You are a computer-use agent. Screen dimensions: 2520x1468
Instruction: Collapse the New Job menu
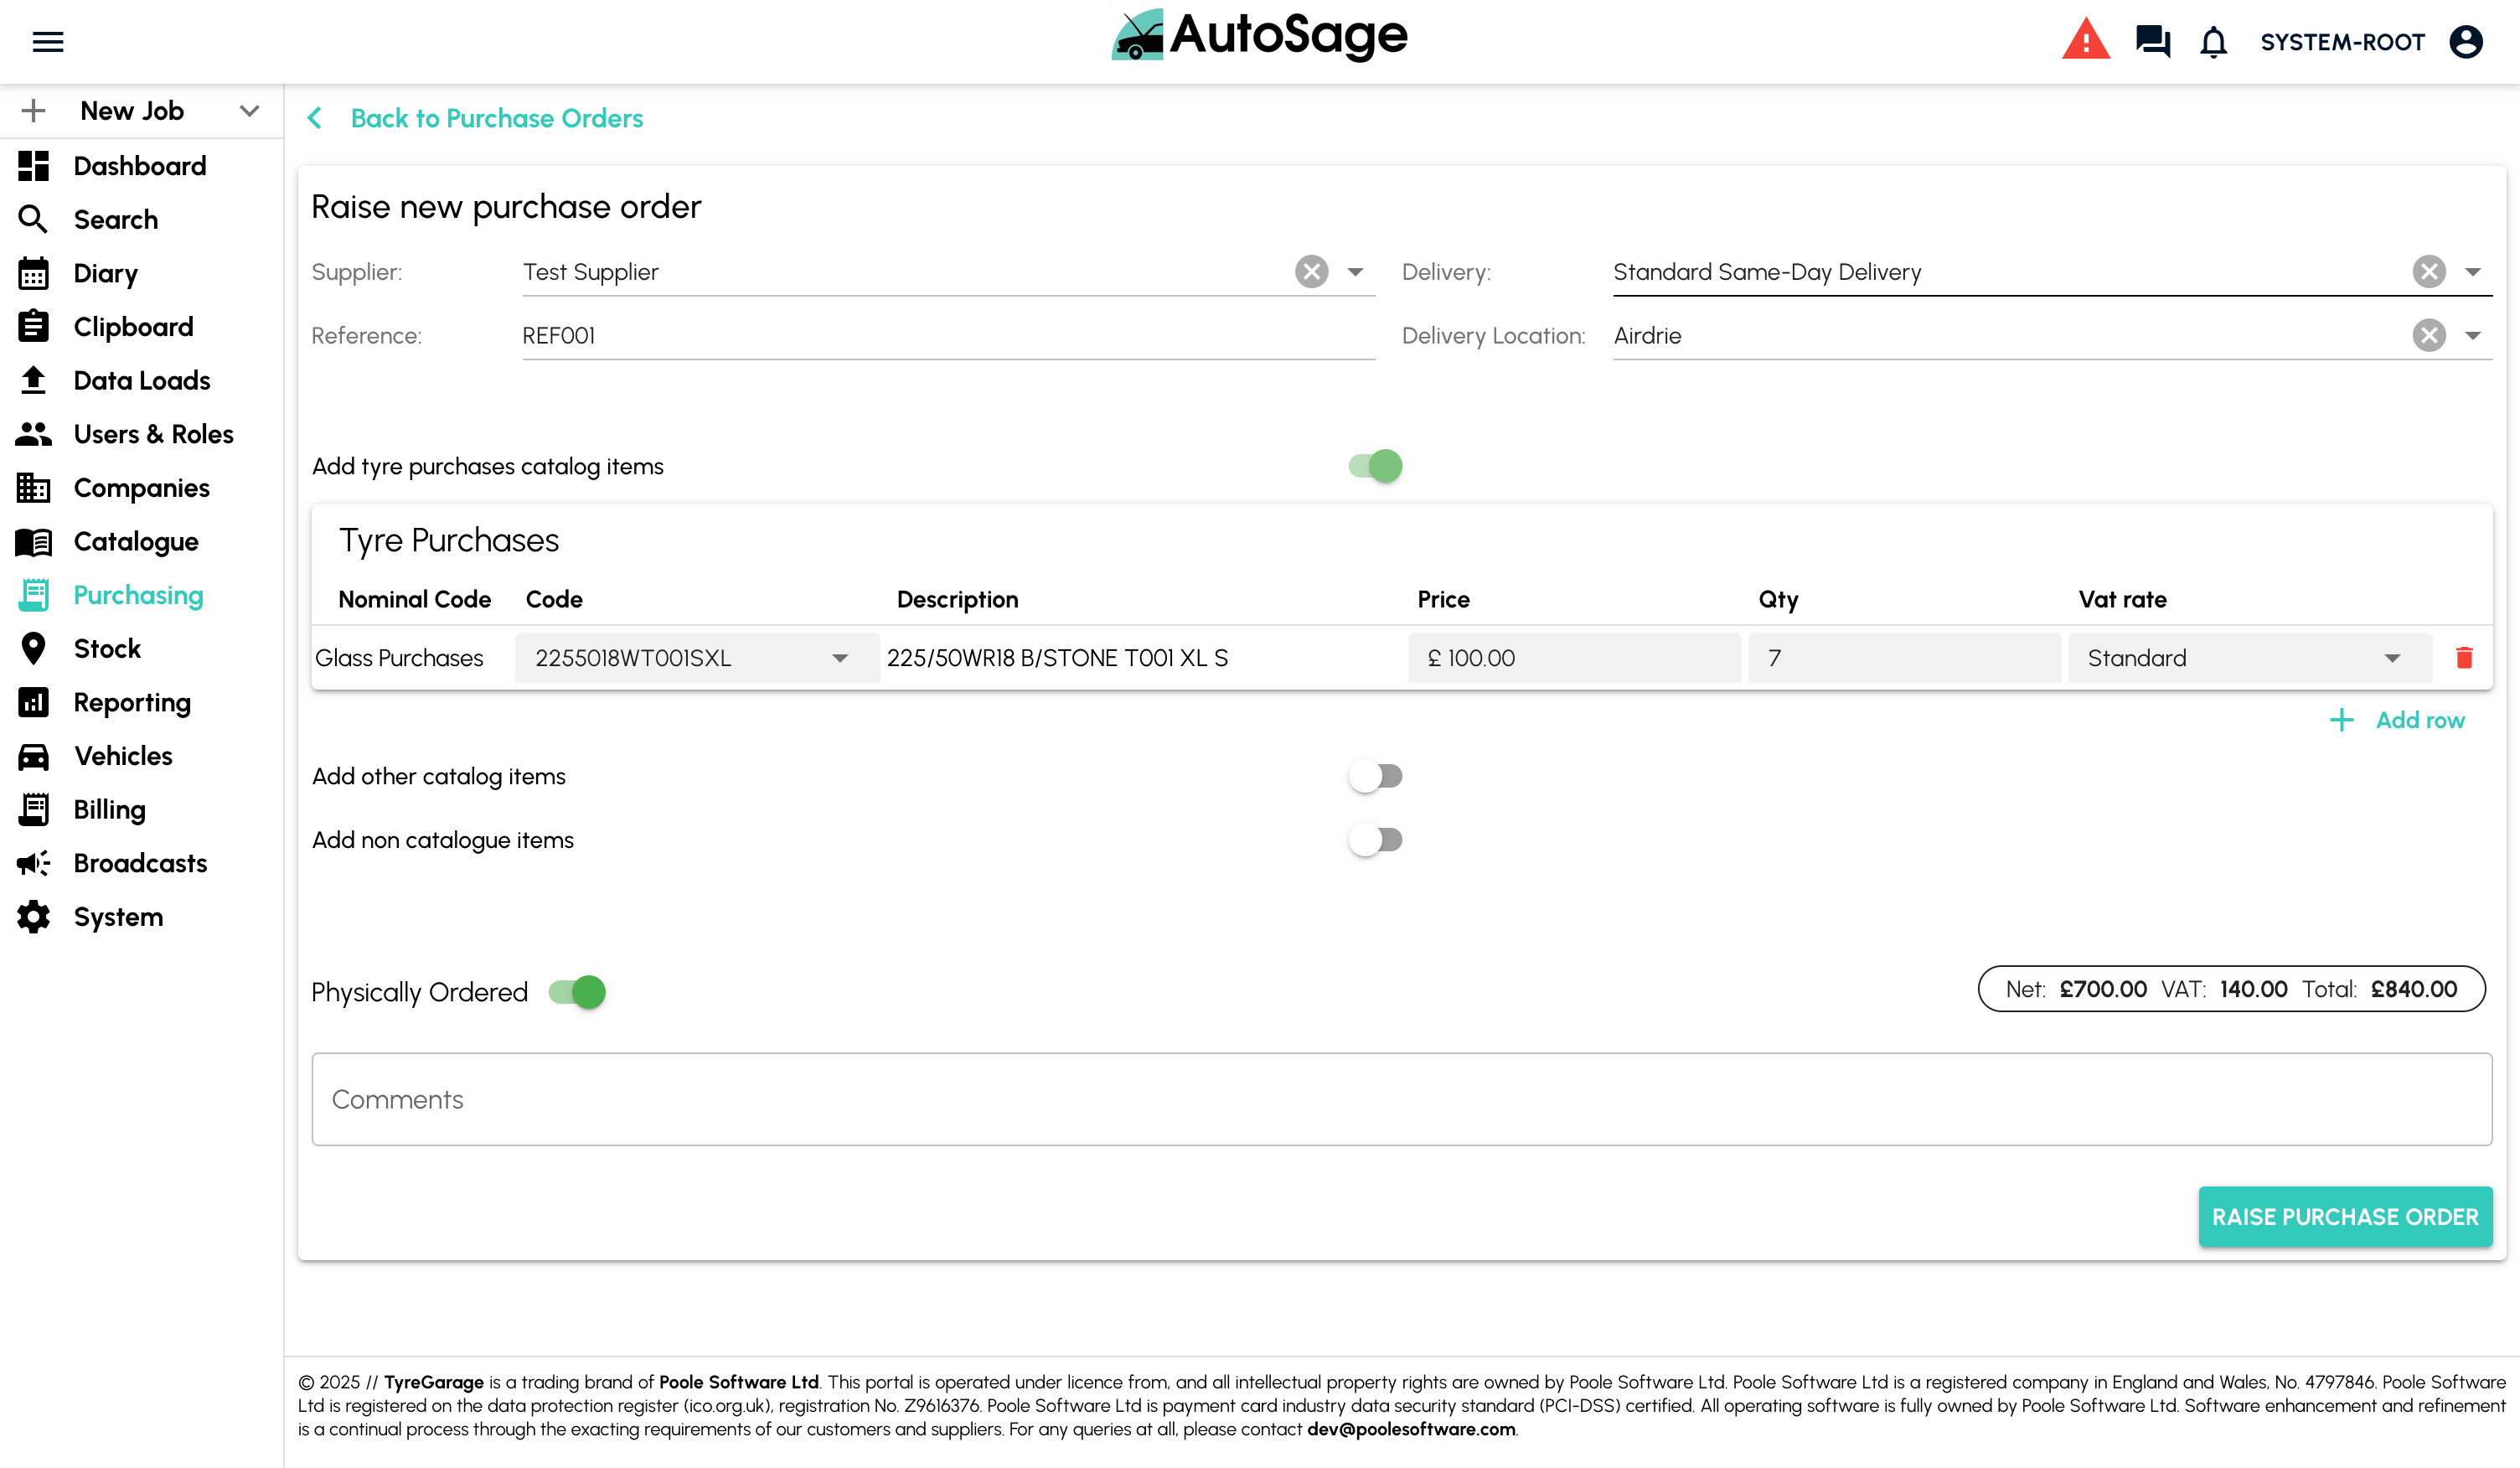click(249, 110)
